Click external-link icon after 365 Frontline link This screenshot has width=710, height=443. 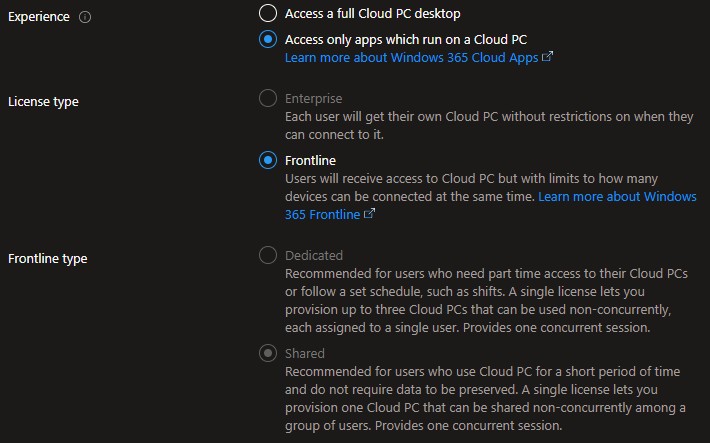point(370,214)
